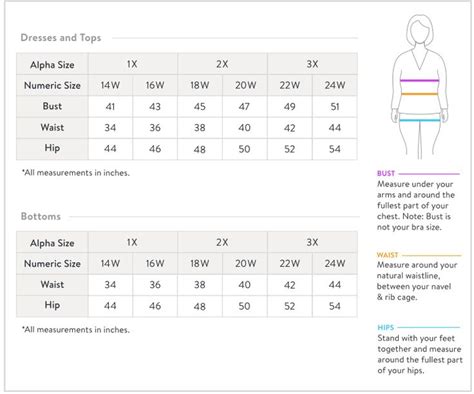Select the BUST heading in legend
Viewport: 474px width, 394px height.
click(386, 173)
